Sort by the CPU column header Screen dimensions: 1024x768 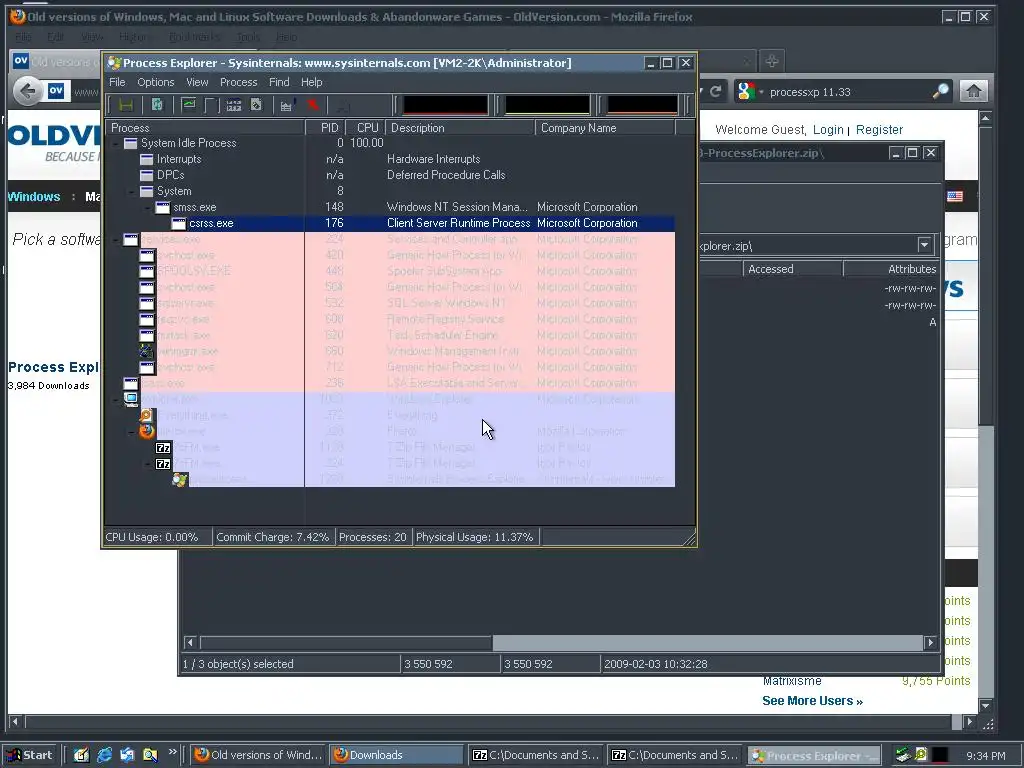pyautogui.click(x=364, y=128)
